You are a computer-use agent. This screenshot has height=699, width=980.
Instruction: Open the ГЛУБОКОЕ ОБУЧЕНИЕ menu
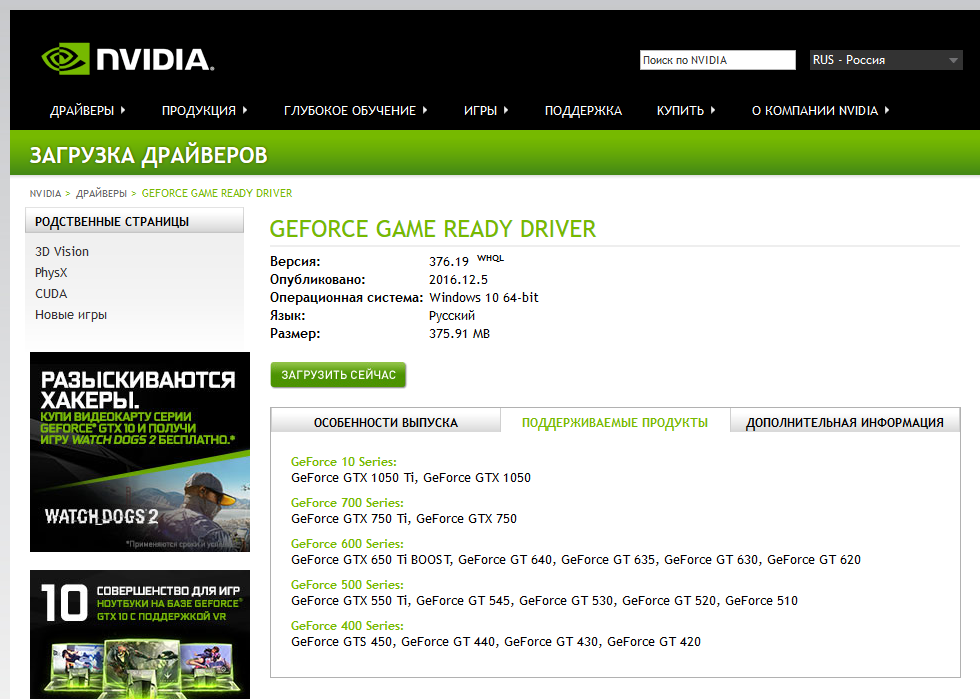(x=349, y=111)
